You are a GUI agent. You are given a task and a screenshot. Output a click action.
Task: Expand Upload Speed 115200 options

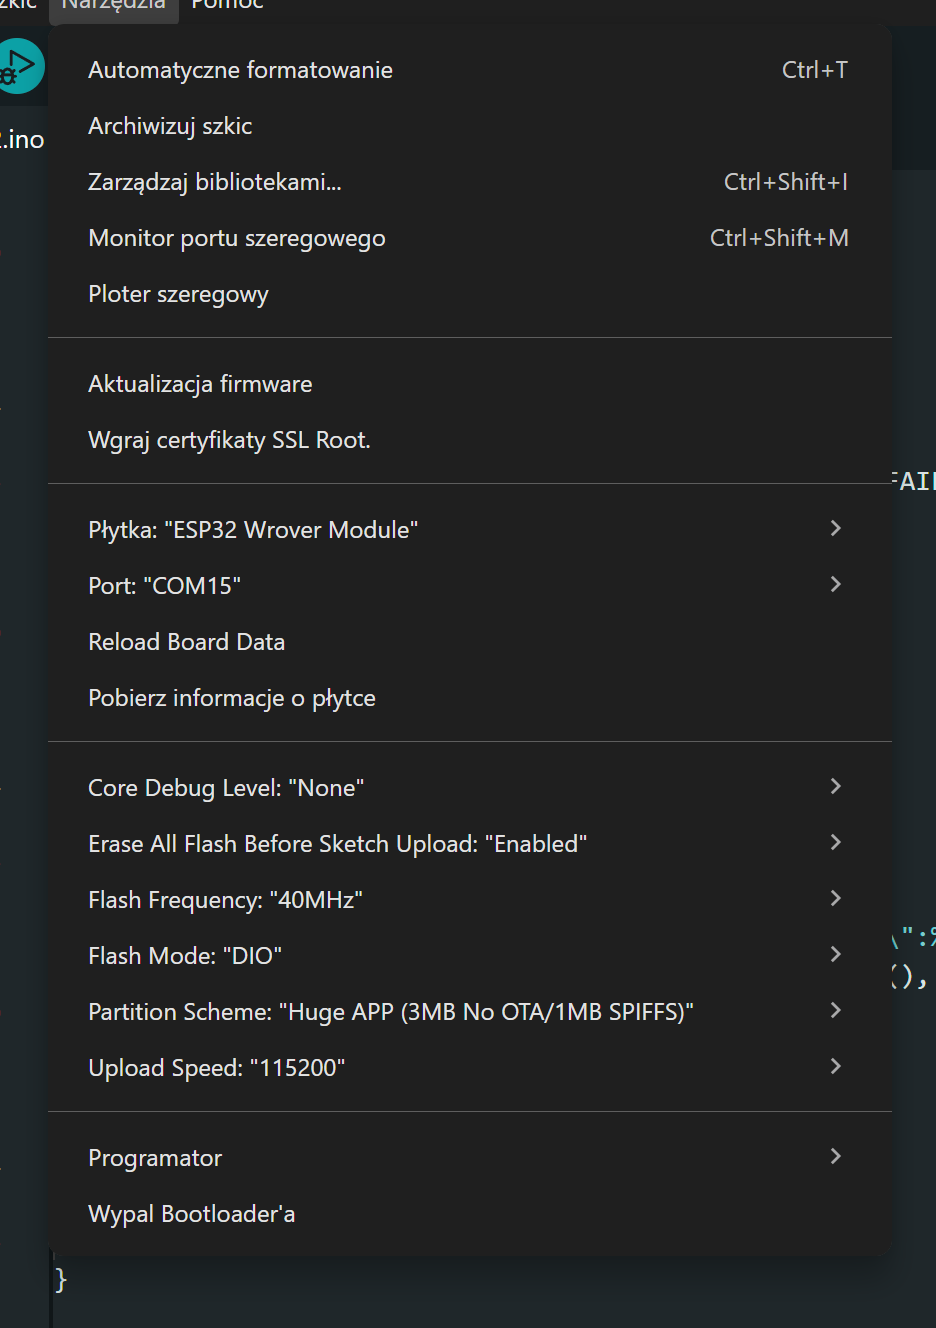[x=469, y=1068]
